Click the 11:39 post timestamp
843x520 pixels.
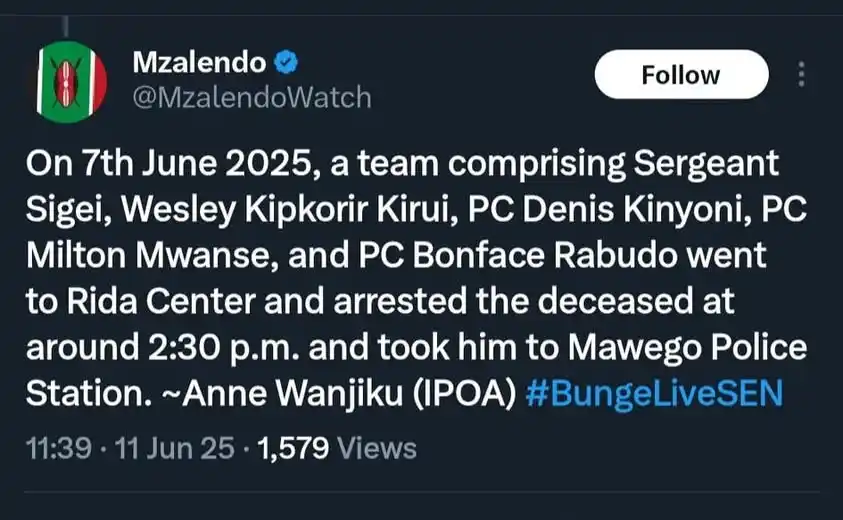coord(59,448)
